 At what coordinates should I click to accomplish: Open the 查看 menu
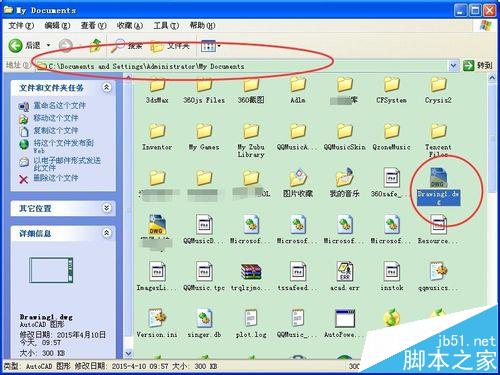point(93,25)
